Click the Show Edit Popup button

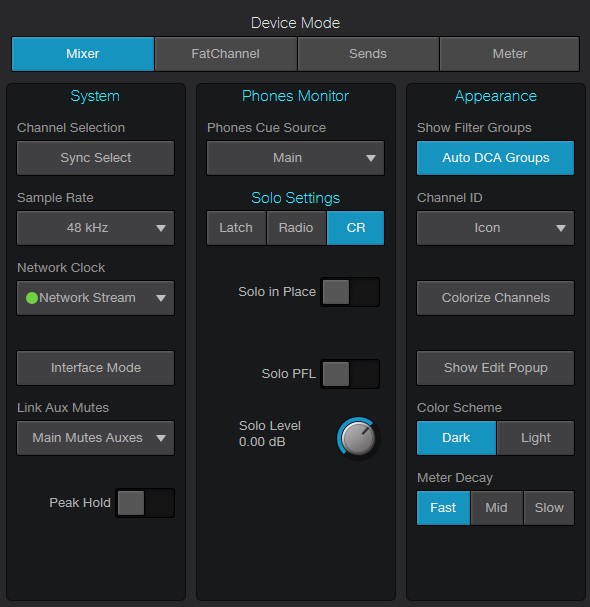pos(496,368)
